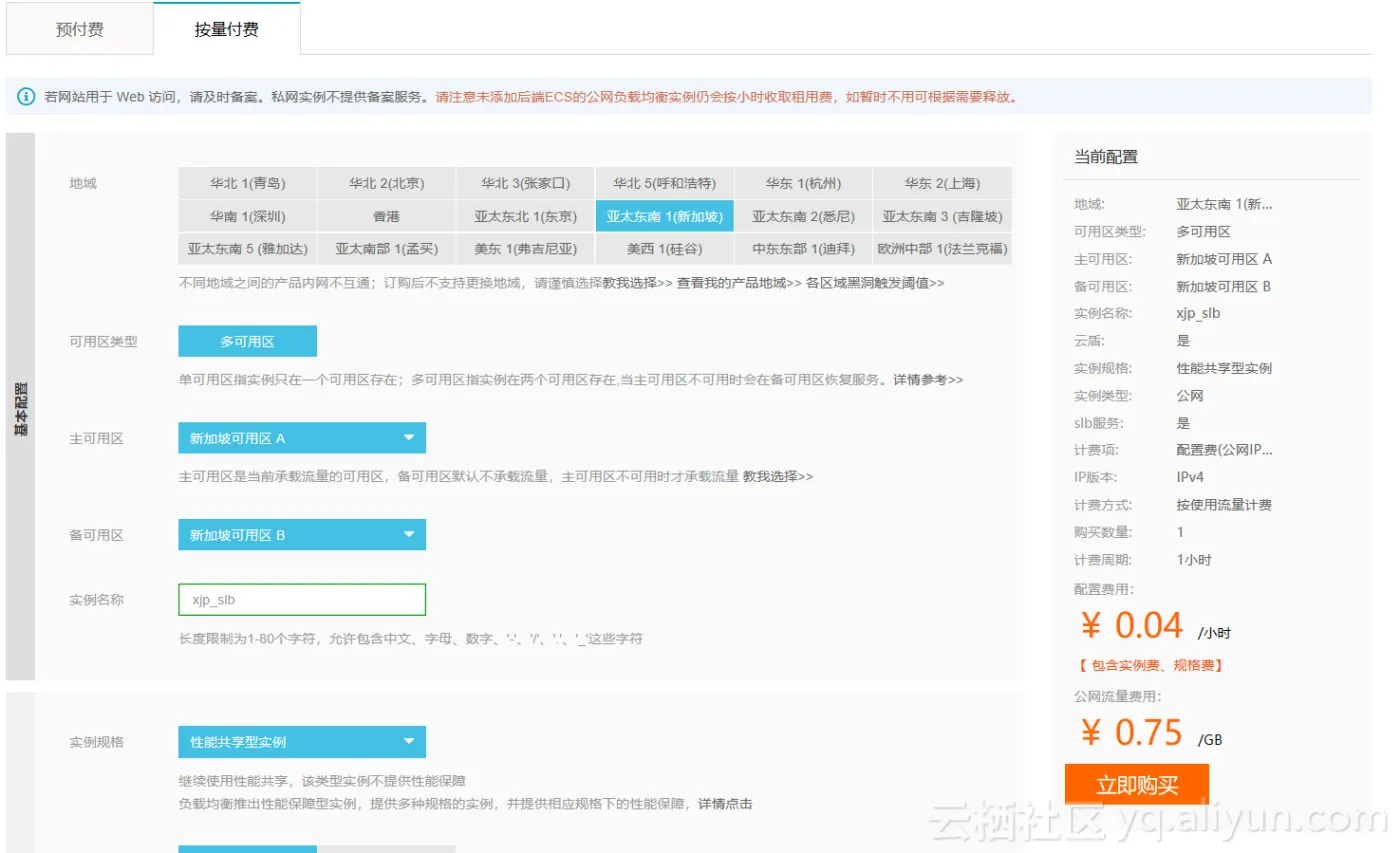Choose region 华东 2(上海)
1400x853 pixels.
pyautogui.click(x=943, y=183)
